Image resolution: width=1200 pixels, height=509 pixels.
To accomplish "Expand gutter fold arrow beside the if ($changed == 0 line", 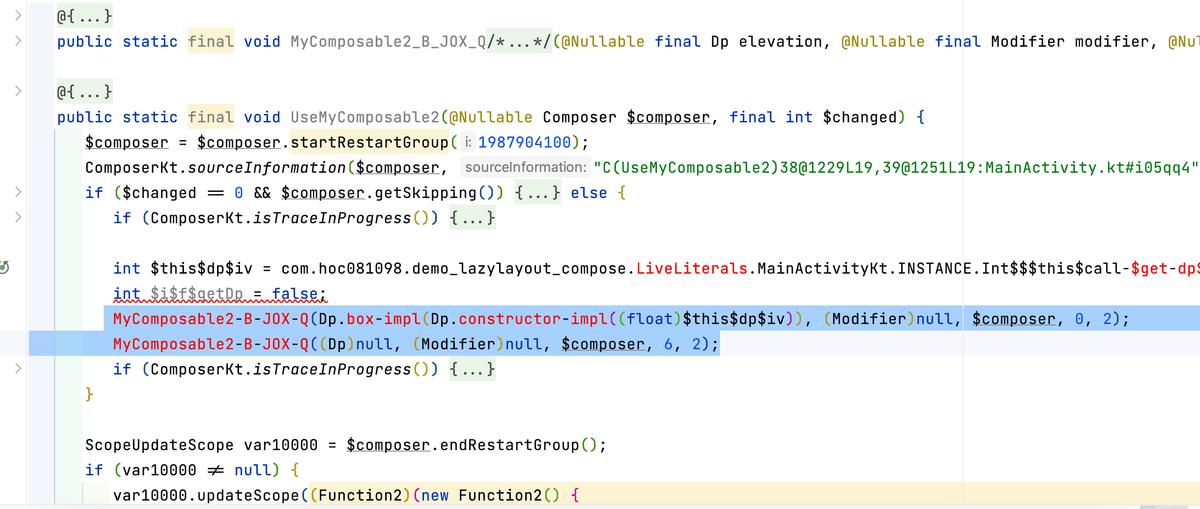I will pyautogui.click(x=18, y=192).
